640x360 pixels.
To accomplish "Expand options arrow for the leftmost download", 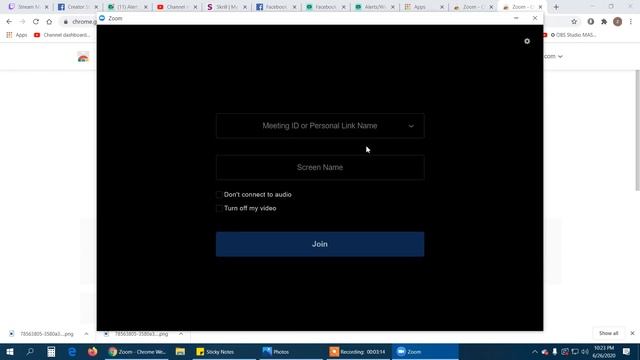I will point(86,334).
